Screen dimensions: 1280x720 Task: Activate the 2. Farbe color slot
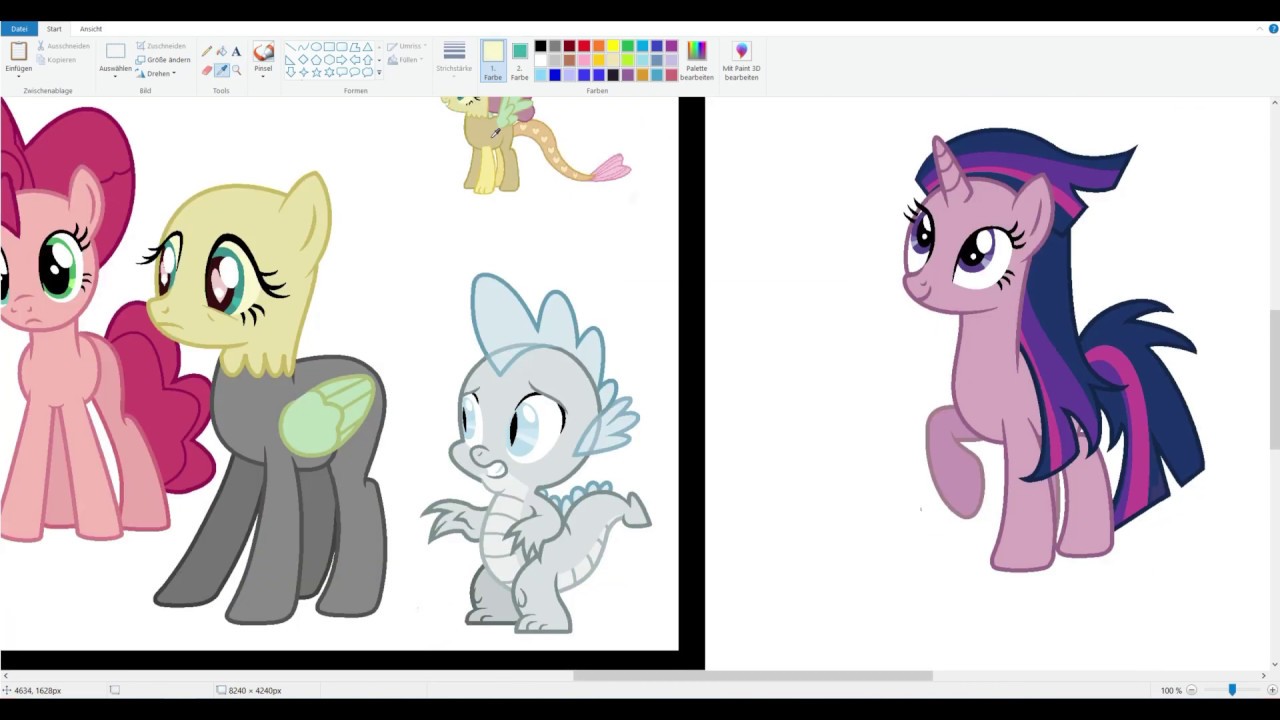click(x=520, y=61)
